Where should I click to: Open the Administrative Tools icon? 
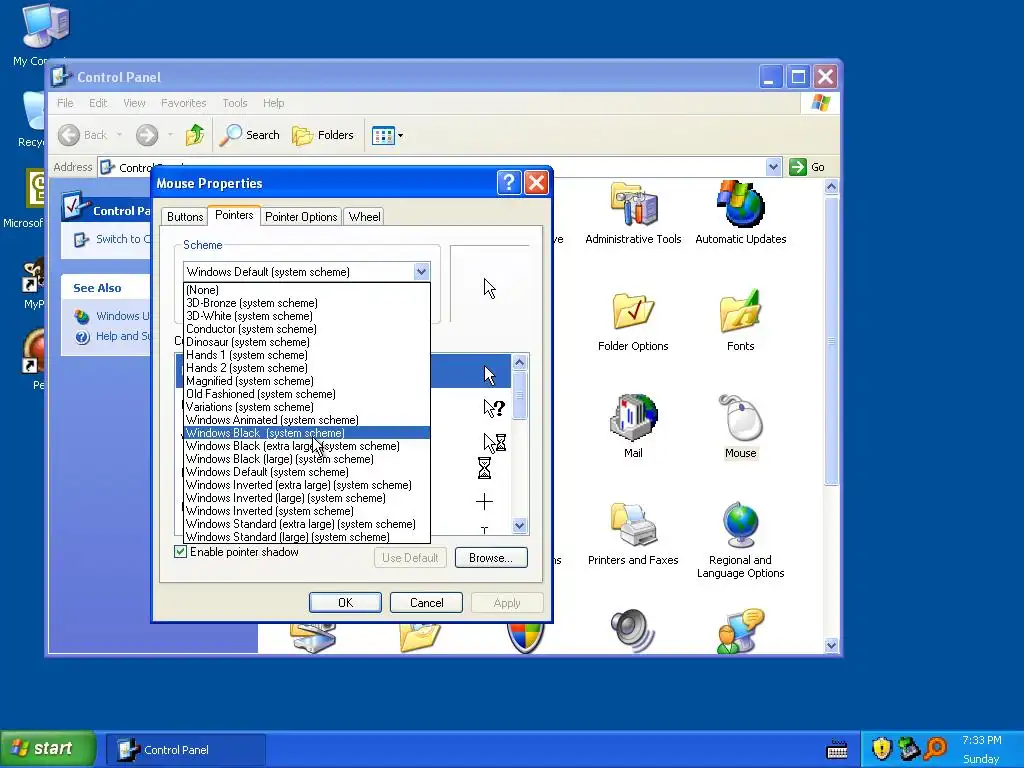pos(633,214)
